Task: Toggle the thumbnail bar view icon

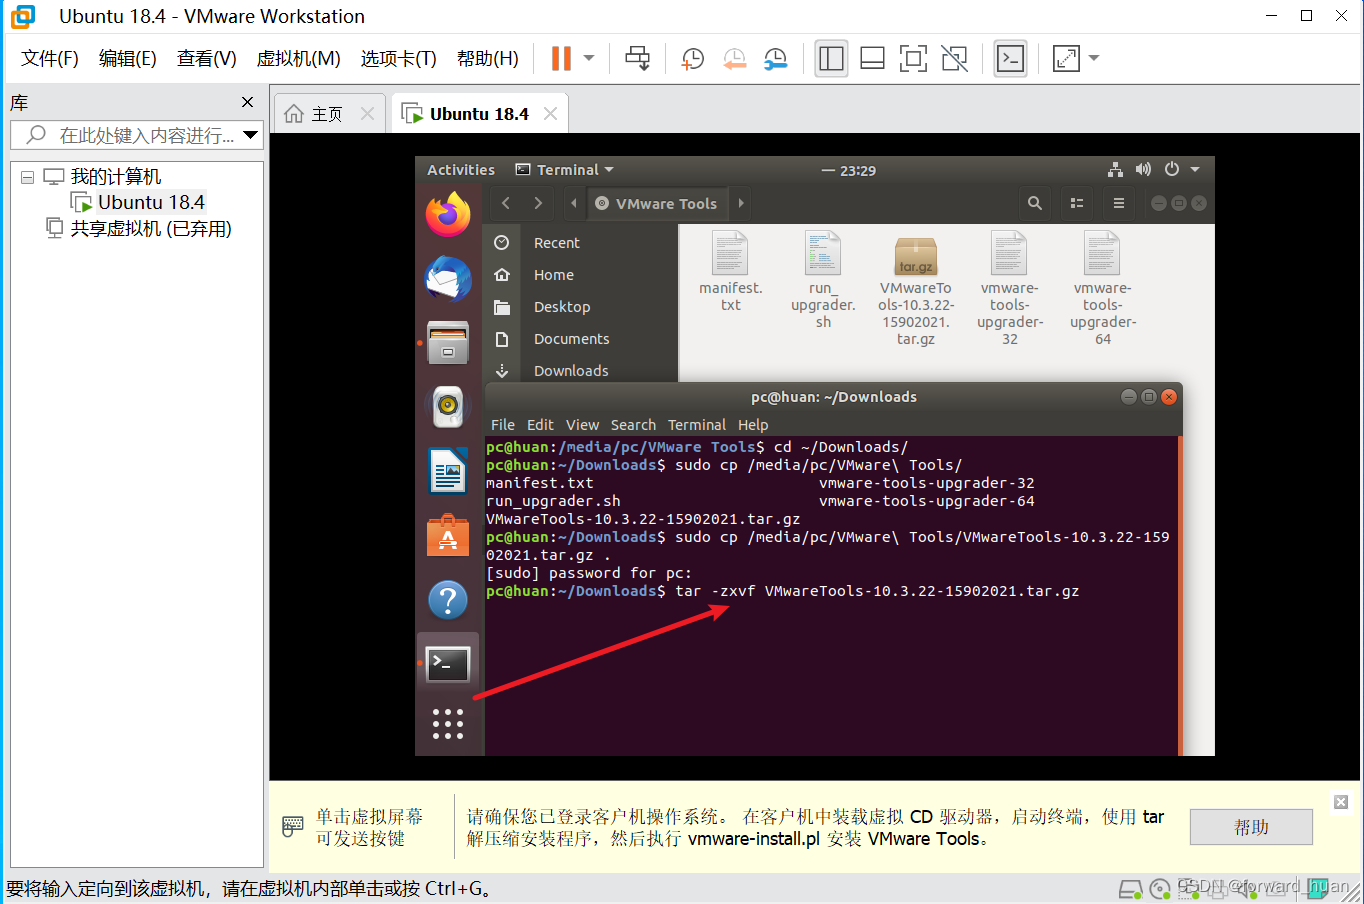Action: tap(872, 59)
